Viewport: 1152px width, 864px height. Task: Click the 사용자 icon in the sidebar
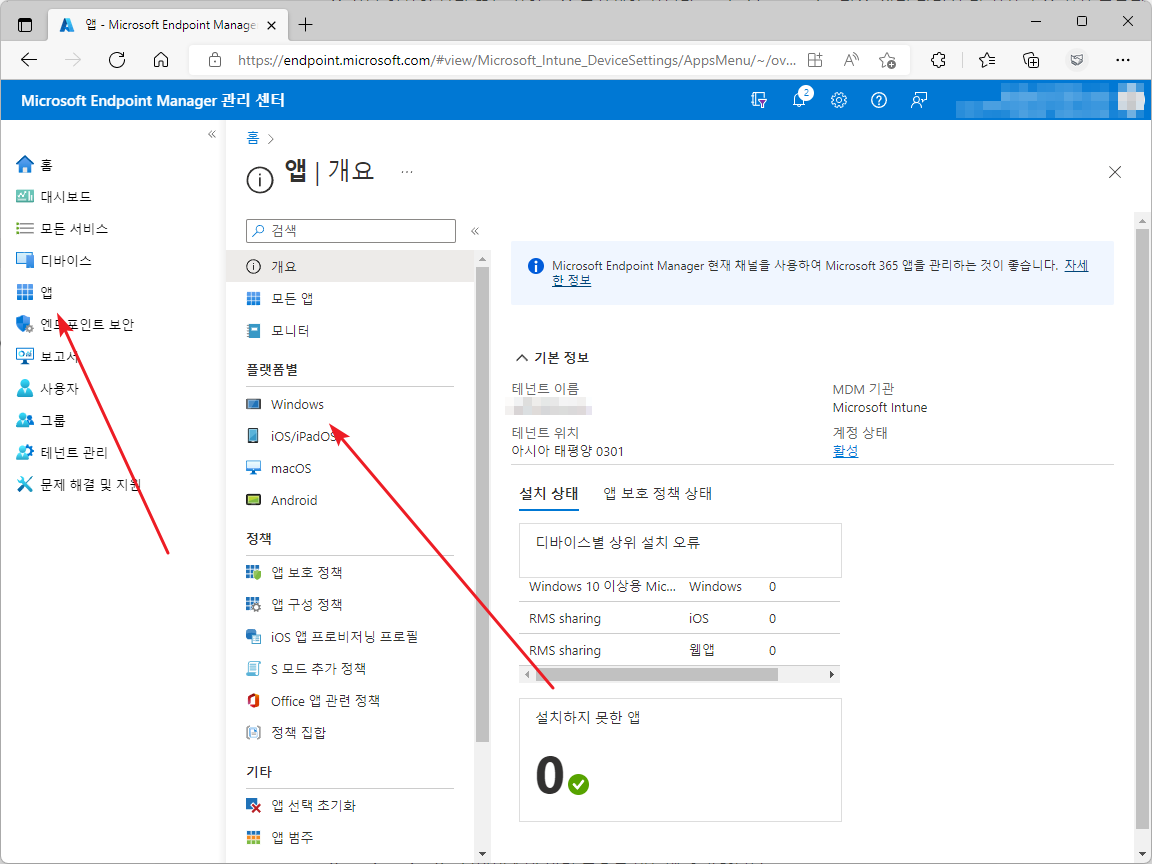[x=25, y=387]
